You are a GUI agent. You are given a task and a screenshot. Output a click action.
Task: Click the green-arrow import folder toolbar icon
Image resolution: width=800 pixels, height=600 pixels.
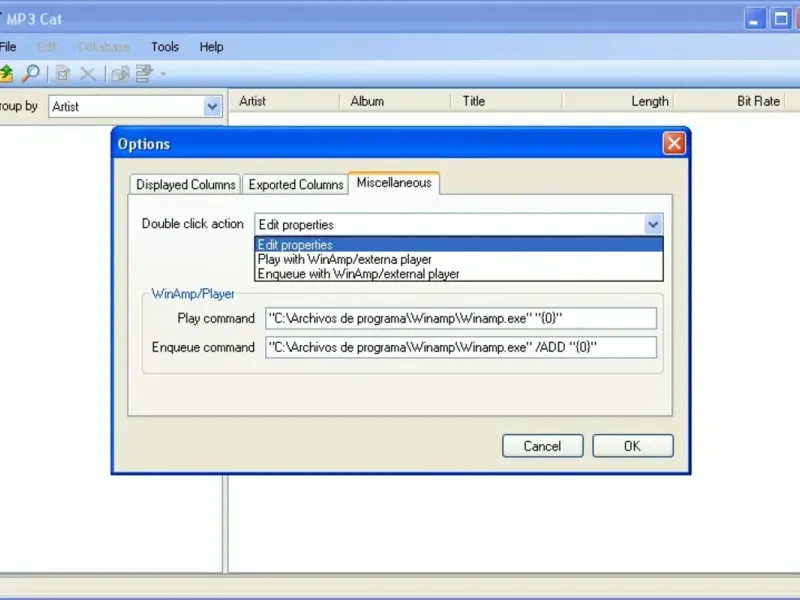click(6, 74)
